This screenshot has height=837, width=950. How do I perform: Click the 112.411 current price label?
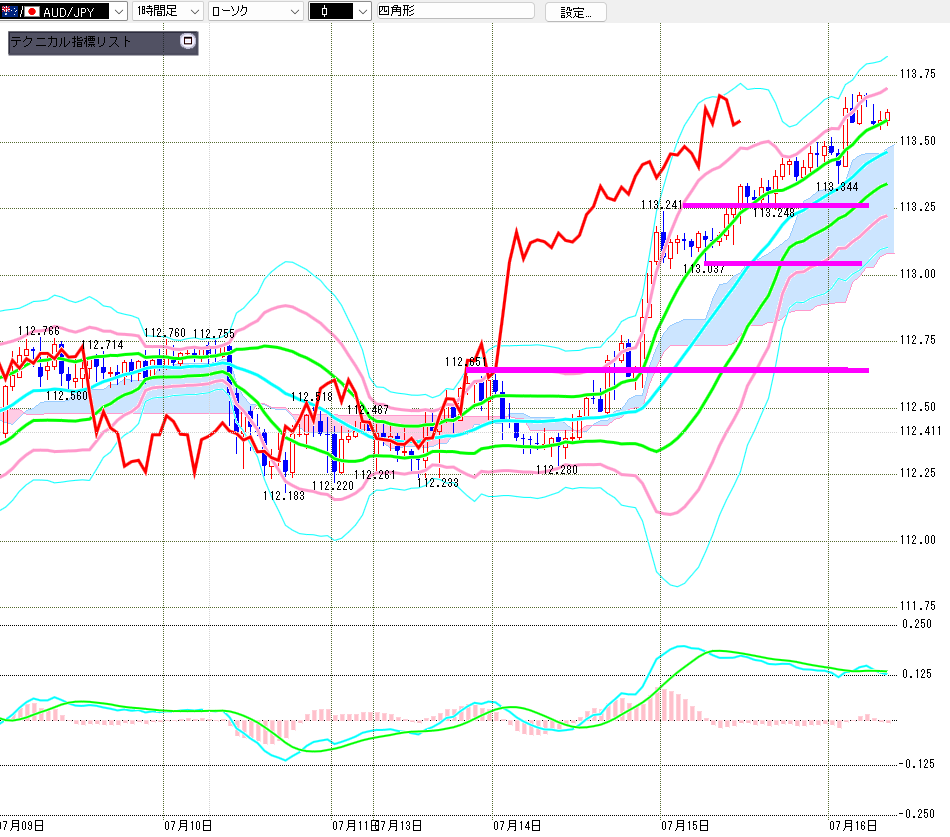[920, 431]
